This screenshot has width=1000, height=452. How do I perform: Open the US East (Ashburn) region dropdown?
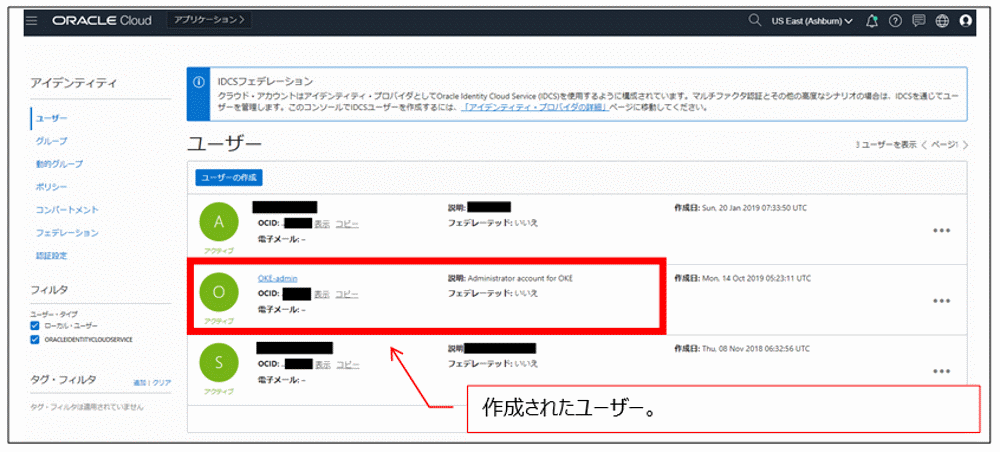pos(812,21)
